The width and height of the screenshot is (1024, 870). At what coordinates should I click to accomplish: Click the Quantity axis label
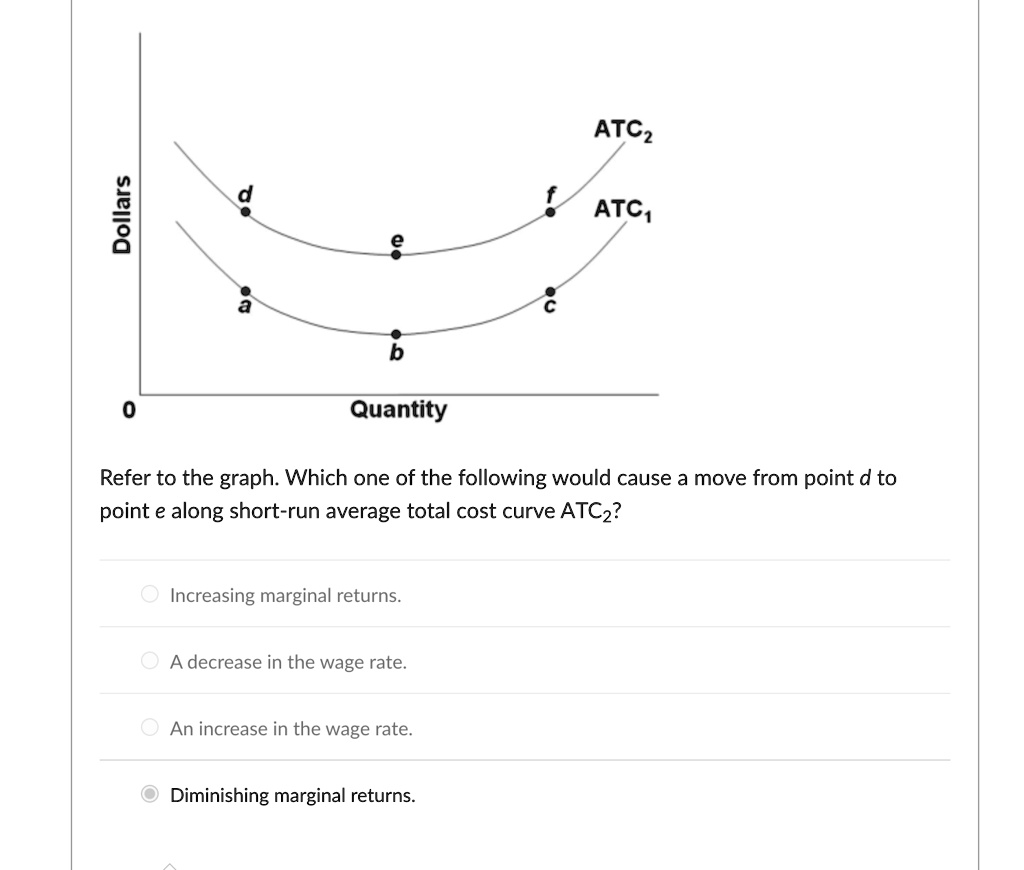[398, 409]
